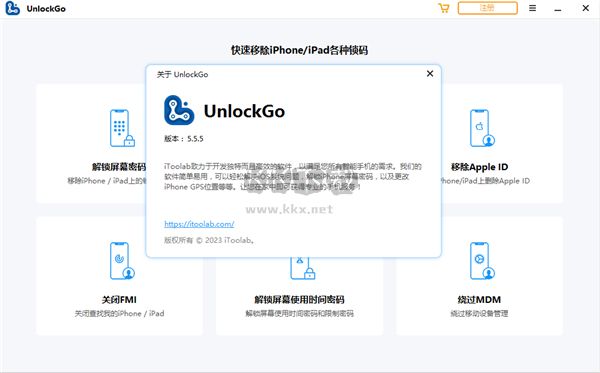Close the UnlockGo main window
The height and width of the screenshot is (373, 600).
(585, 8)
